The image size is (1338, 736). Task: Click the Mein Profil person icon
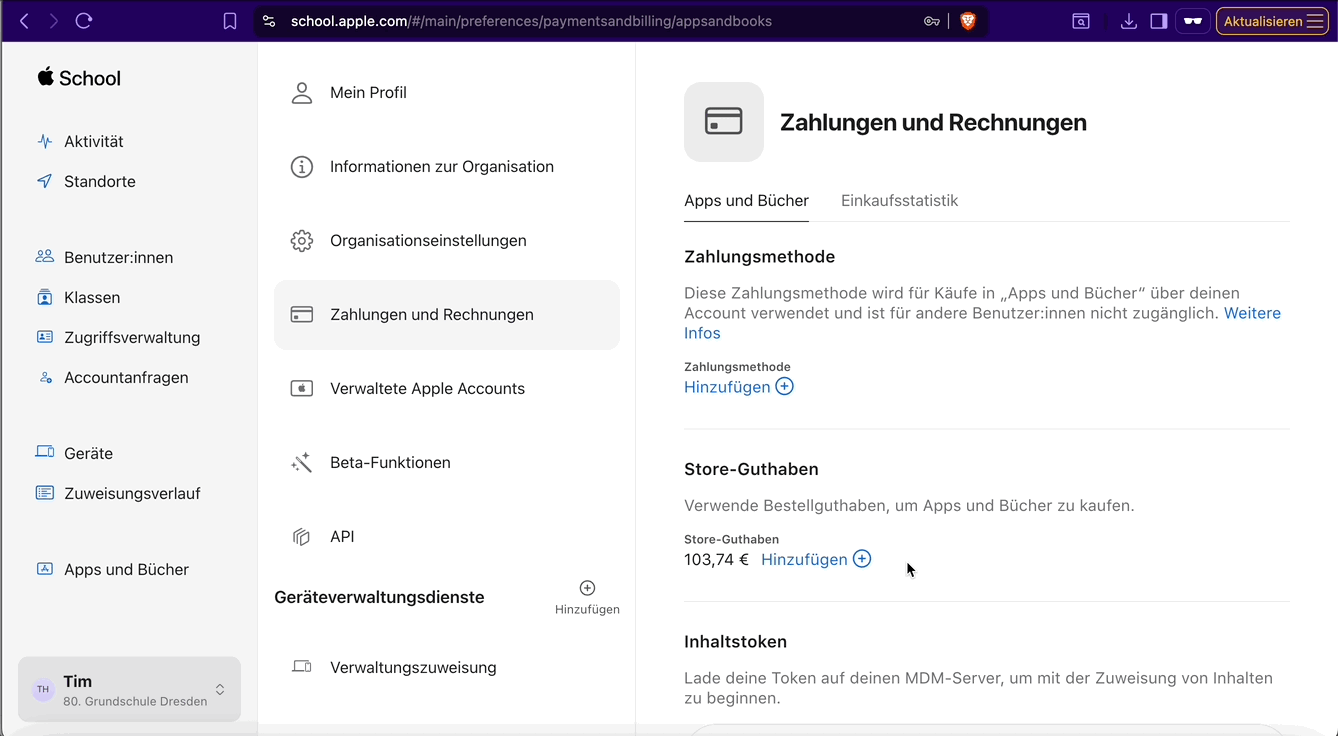(x=301, y=93)
